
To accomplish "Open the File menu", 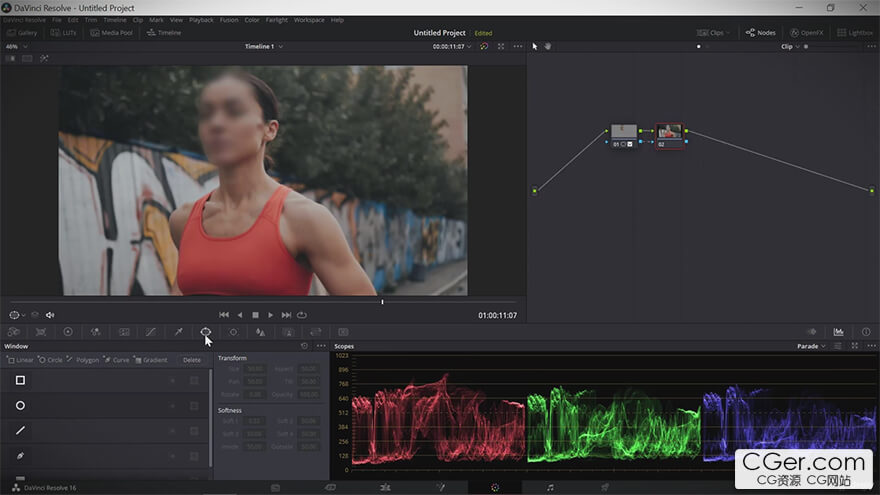I will (x=57, y=20).
